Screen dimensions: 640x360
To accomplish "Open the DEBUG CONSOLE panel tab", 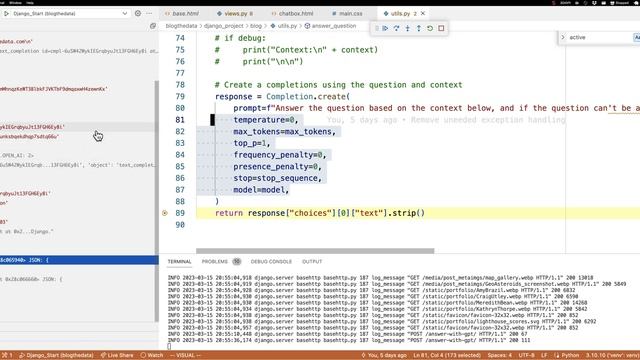I will [x=271, y=262].
